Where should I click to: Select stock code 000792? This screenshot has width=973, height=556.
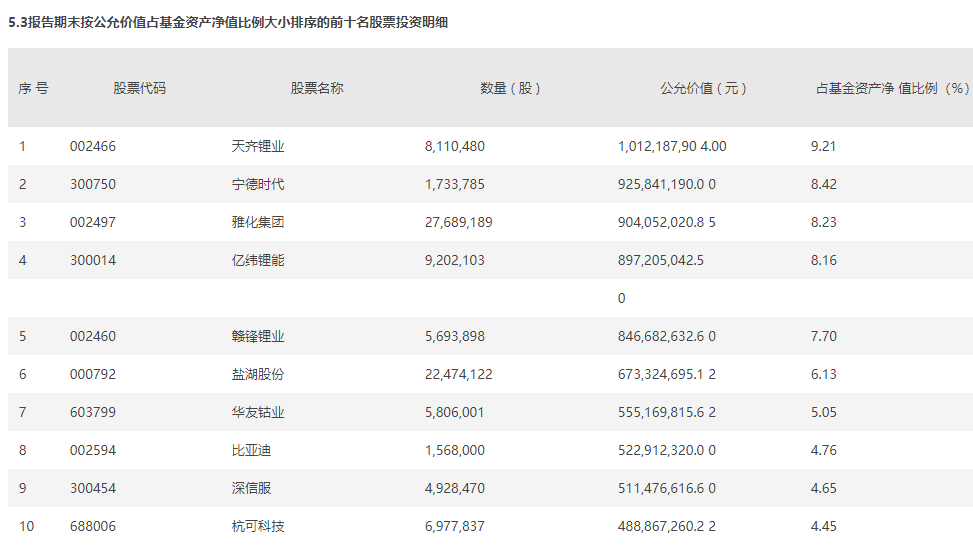tap(93, 374)
